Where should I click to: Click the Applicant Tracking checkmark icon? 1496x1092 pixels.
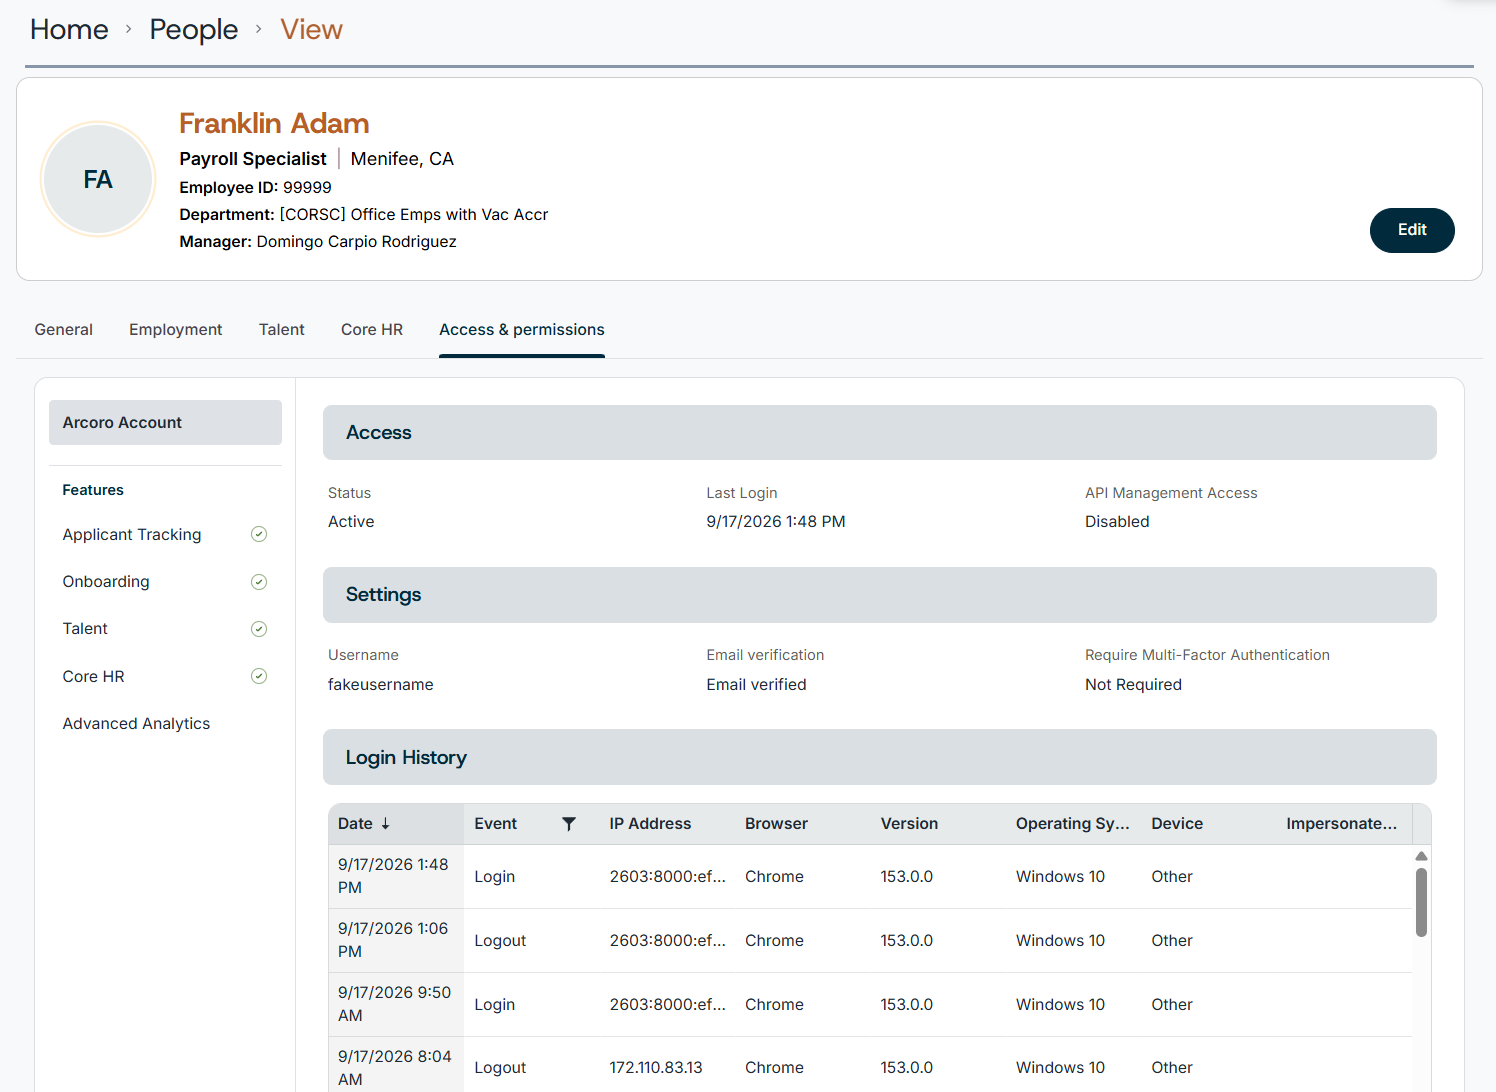[x=259, y=534]
